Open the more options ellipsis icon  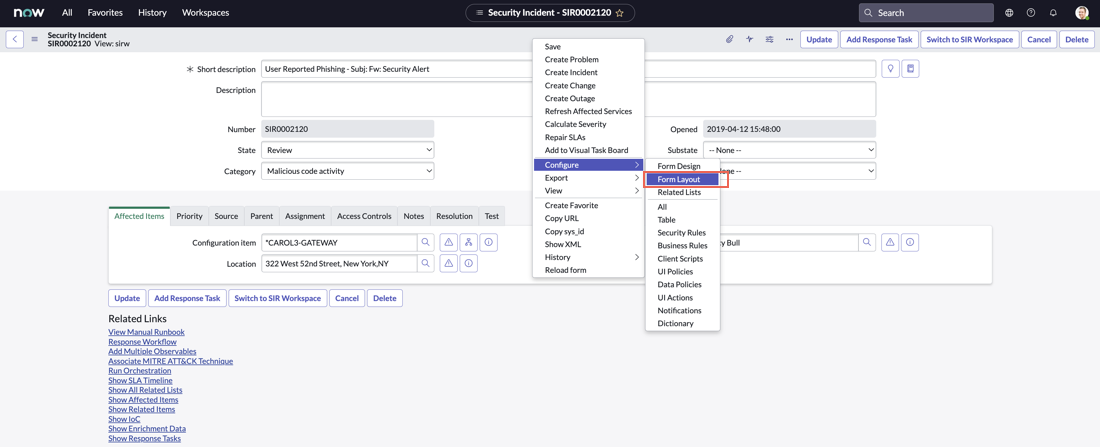[x=789, y=39]
